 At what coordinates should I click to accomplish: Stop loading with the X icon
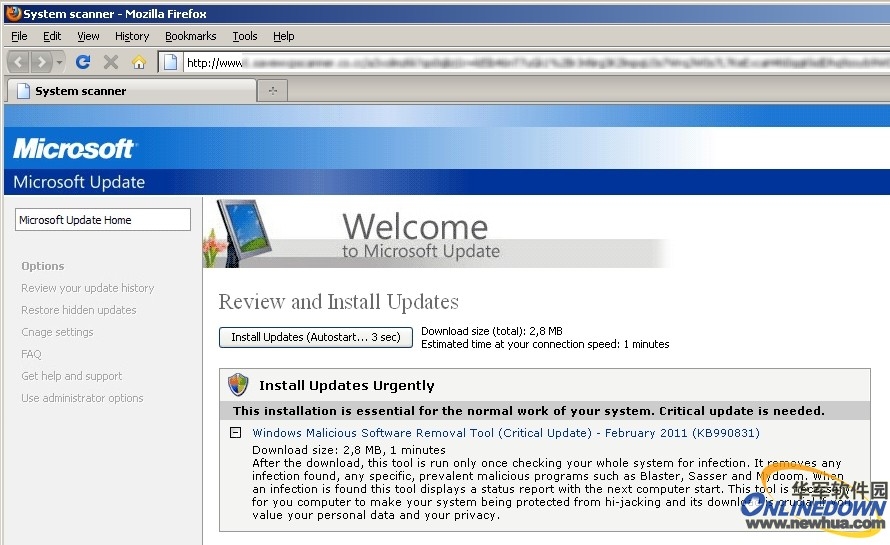point(111,61)
